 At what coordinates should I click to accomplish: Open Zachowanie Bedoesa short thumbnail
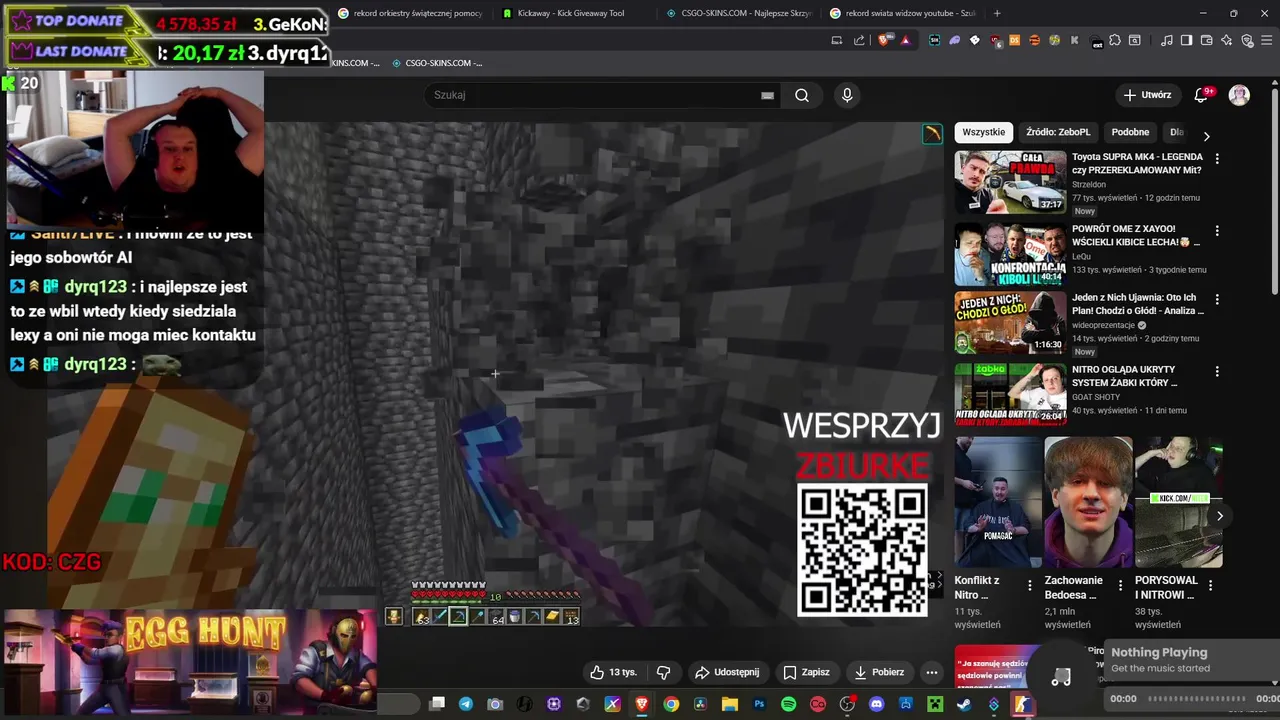click(1088, 502)
